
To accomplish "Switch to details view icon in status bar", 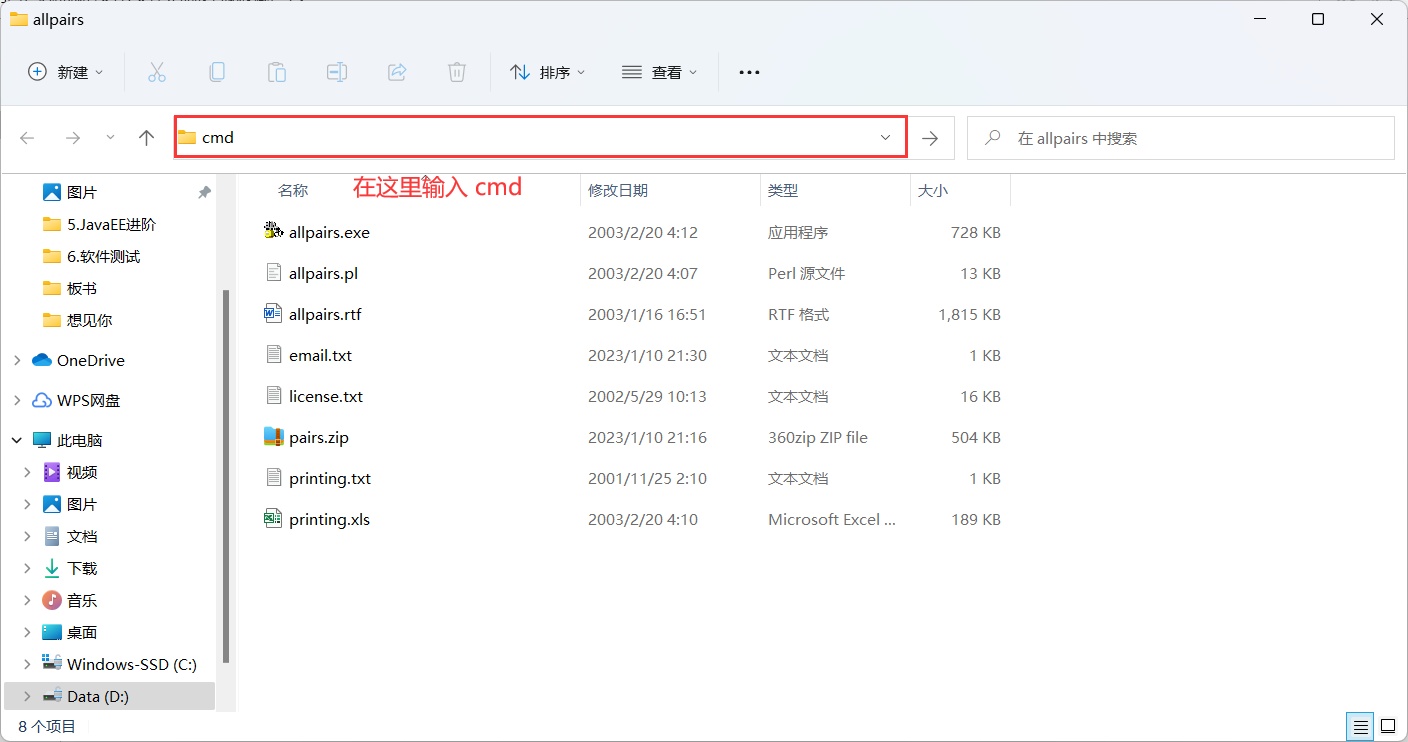I will tap(1359, 726).
